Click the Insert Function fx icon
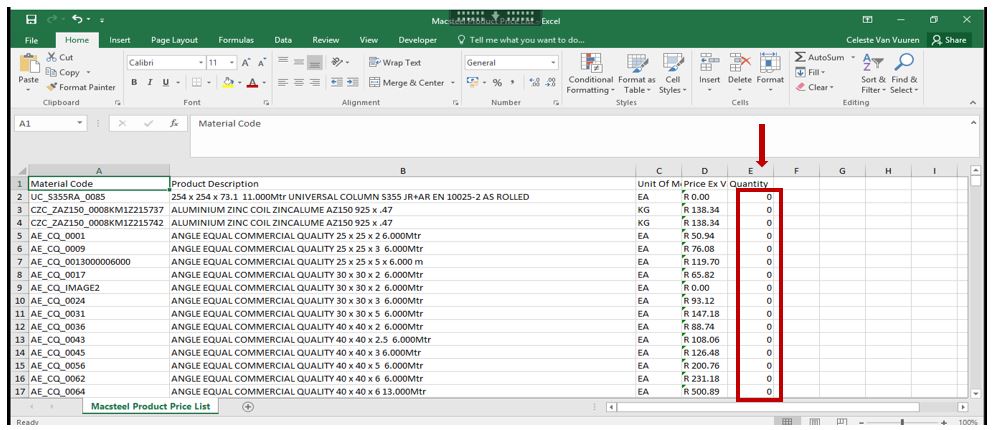 174,123
